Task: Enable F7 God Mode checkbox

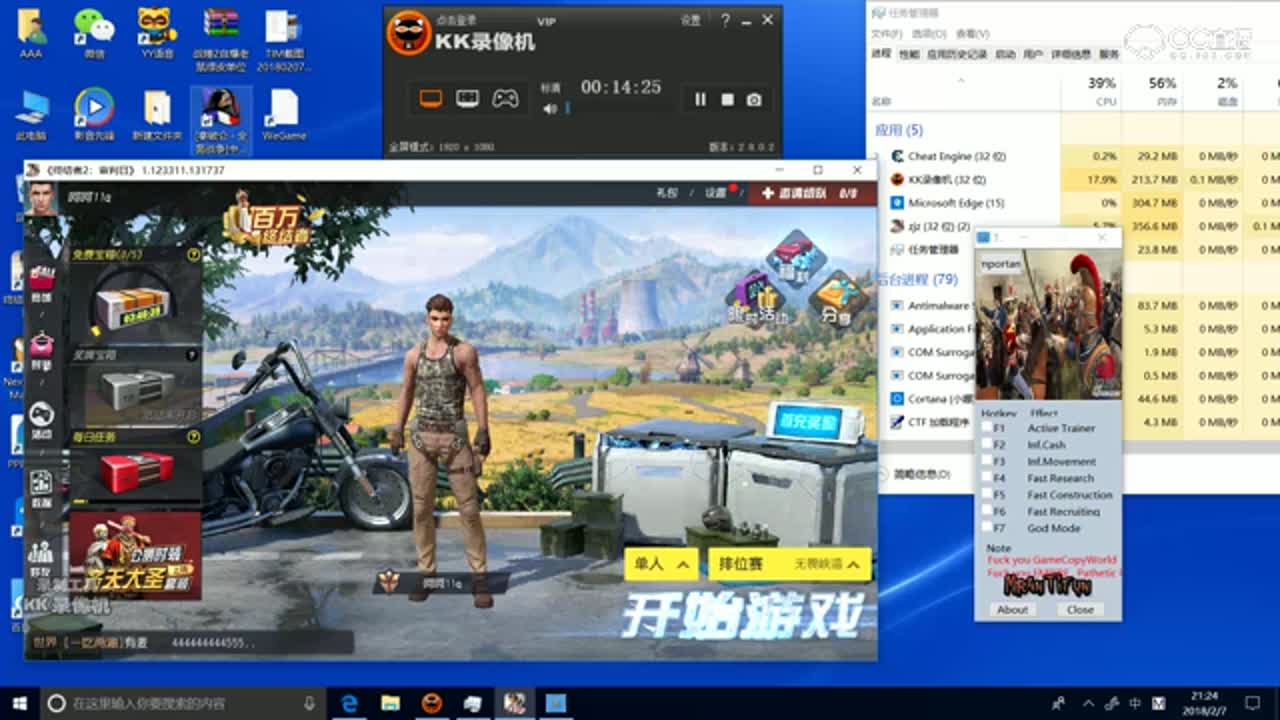Action: (988, 528)
